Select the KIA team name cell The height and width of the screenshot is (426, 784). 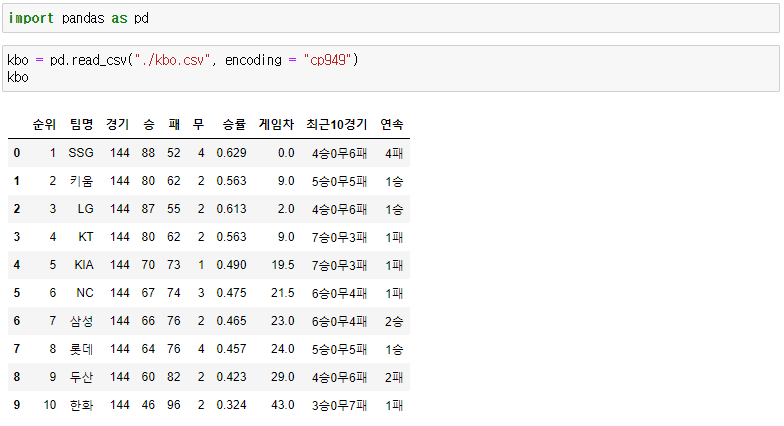[x=84, y=264]
